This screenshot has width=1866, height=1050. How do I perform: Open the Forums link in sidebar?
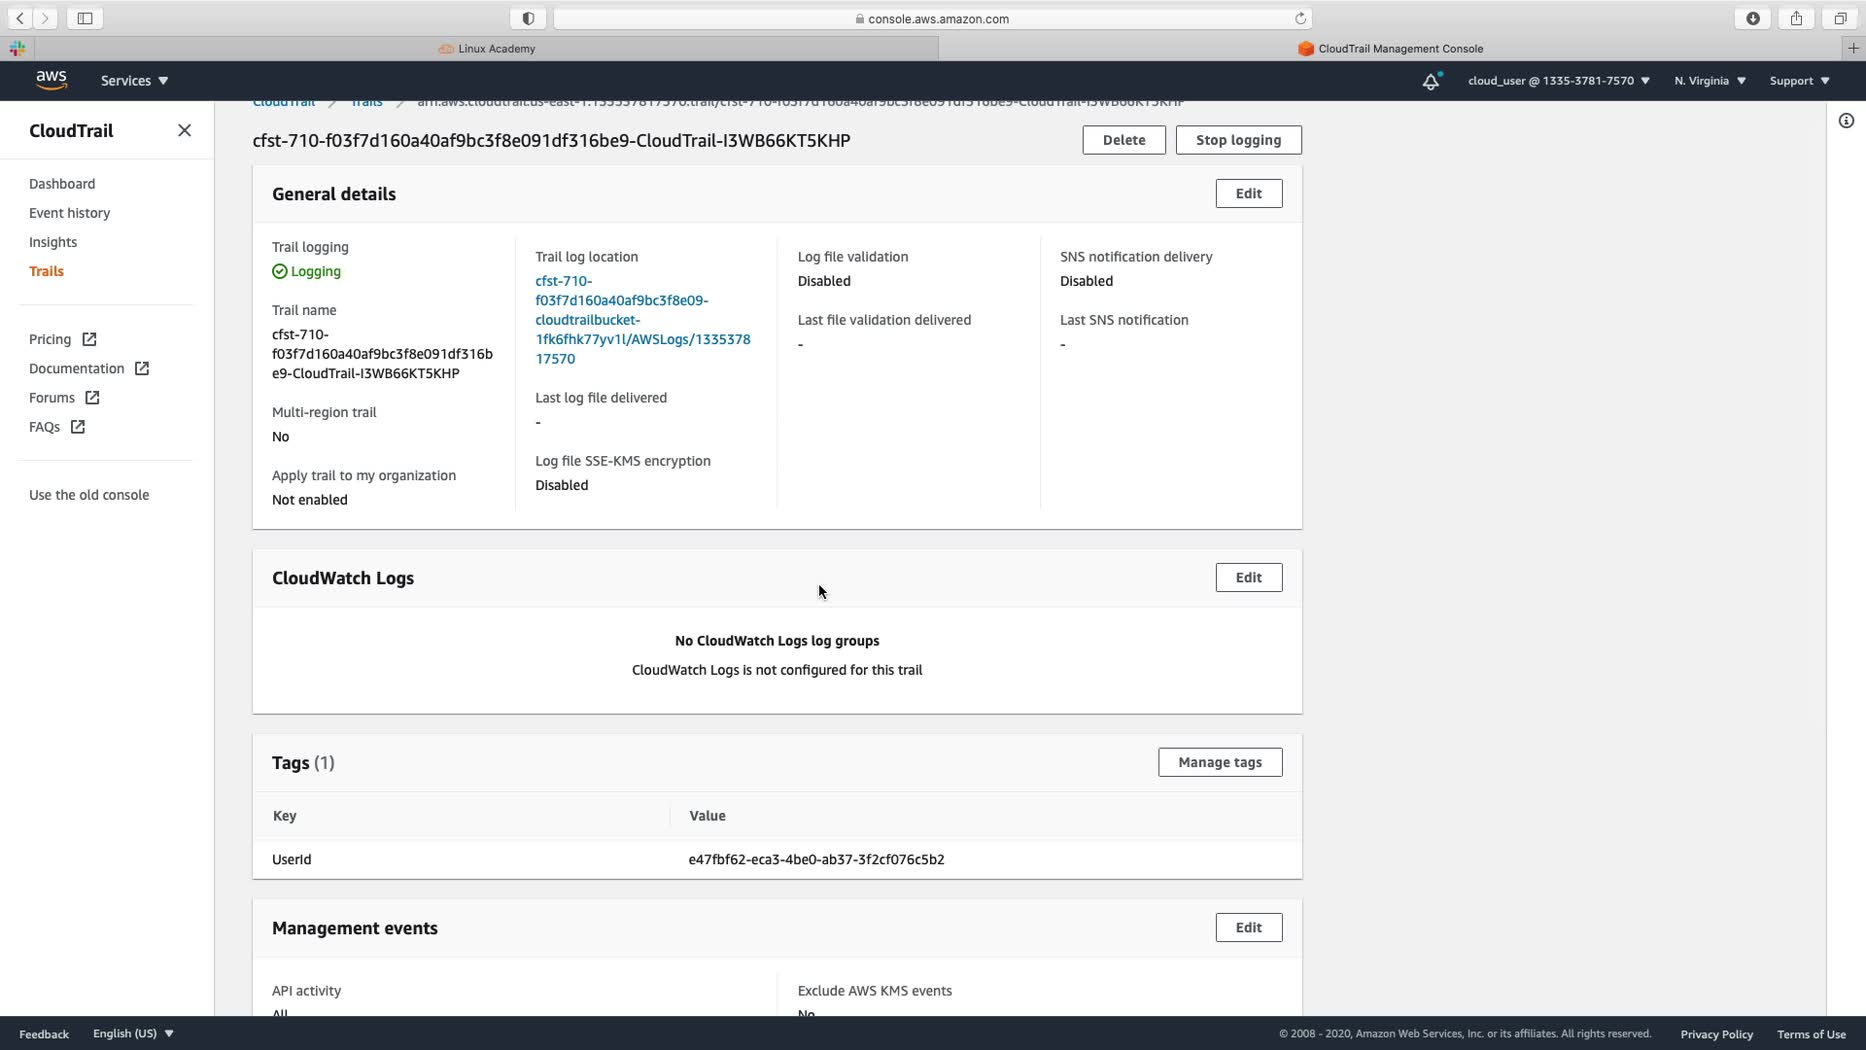(52, 398)
